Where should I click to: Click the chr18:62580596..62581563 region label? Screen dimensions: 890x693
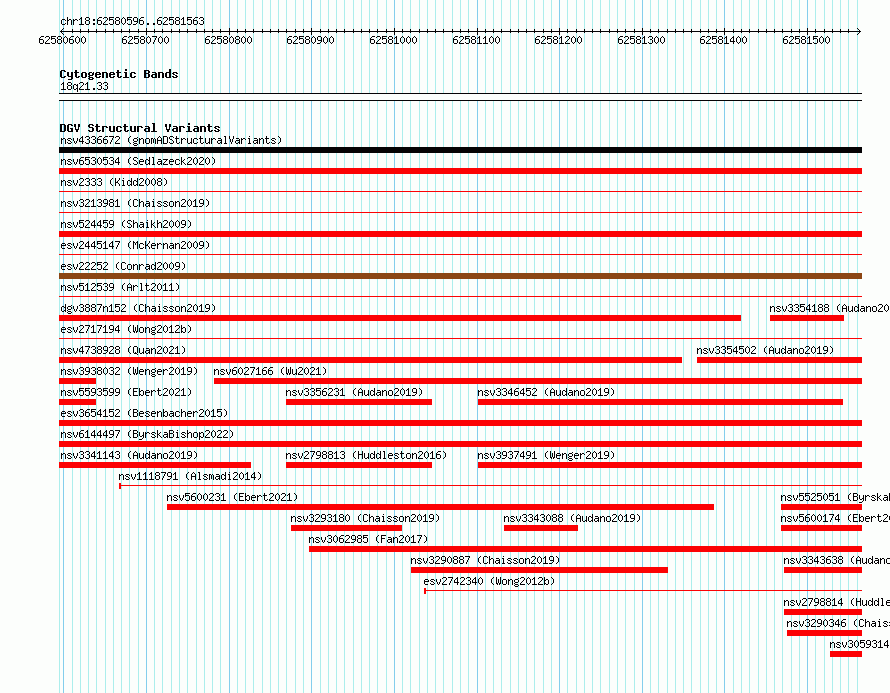[132, 22]
